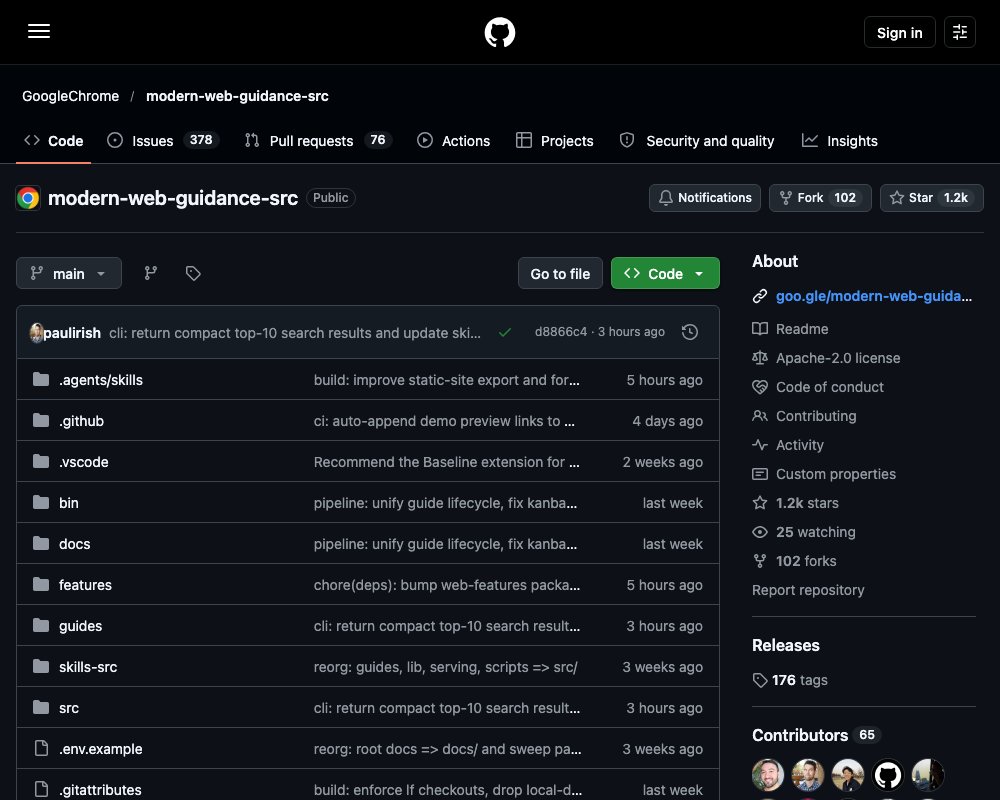This screenshot has width=1000, height=800.
Task: Click the Notifications button
Action: tap(705, 198)
